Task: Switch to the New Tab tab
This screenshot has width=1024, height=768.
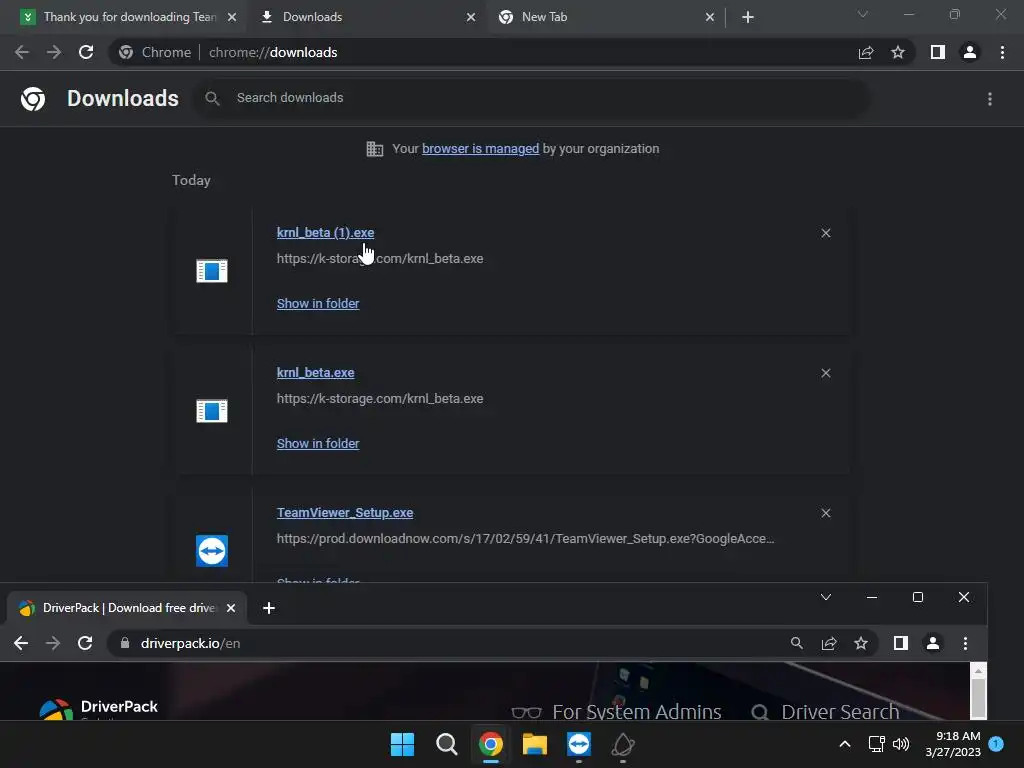Action: pos(605,17)
